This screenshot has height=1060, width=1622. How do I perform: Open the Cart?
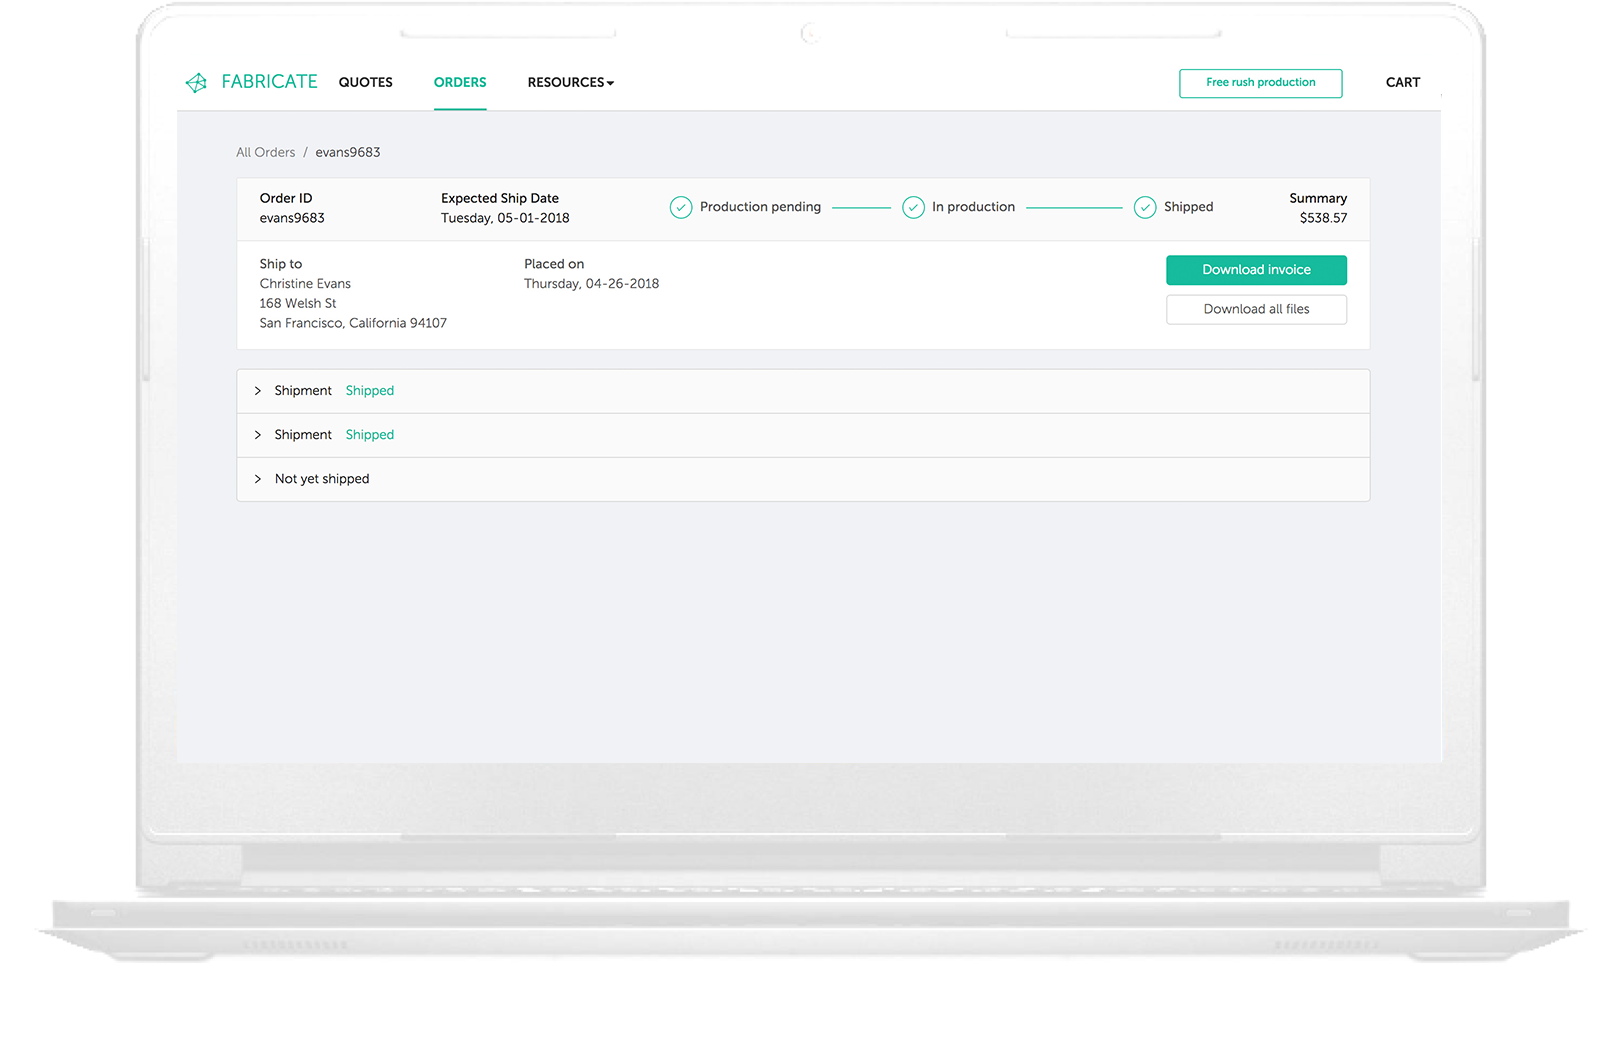point(1403,82)
